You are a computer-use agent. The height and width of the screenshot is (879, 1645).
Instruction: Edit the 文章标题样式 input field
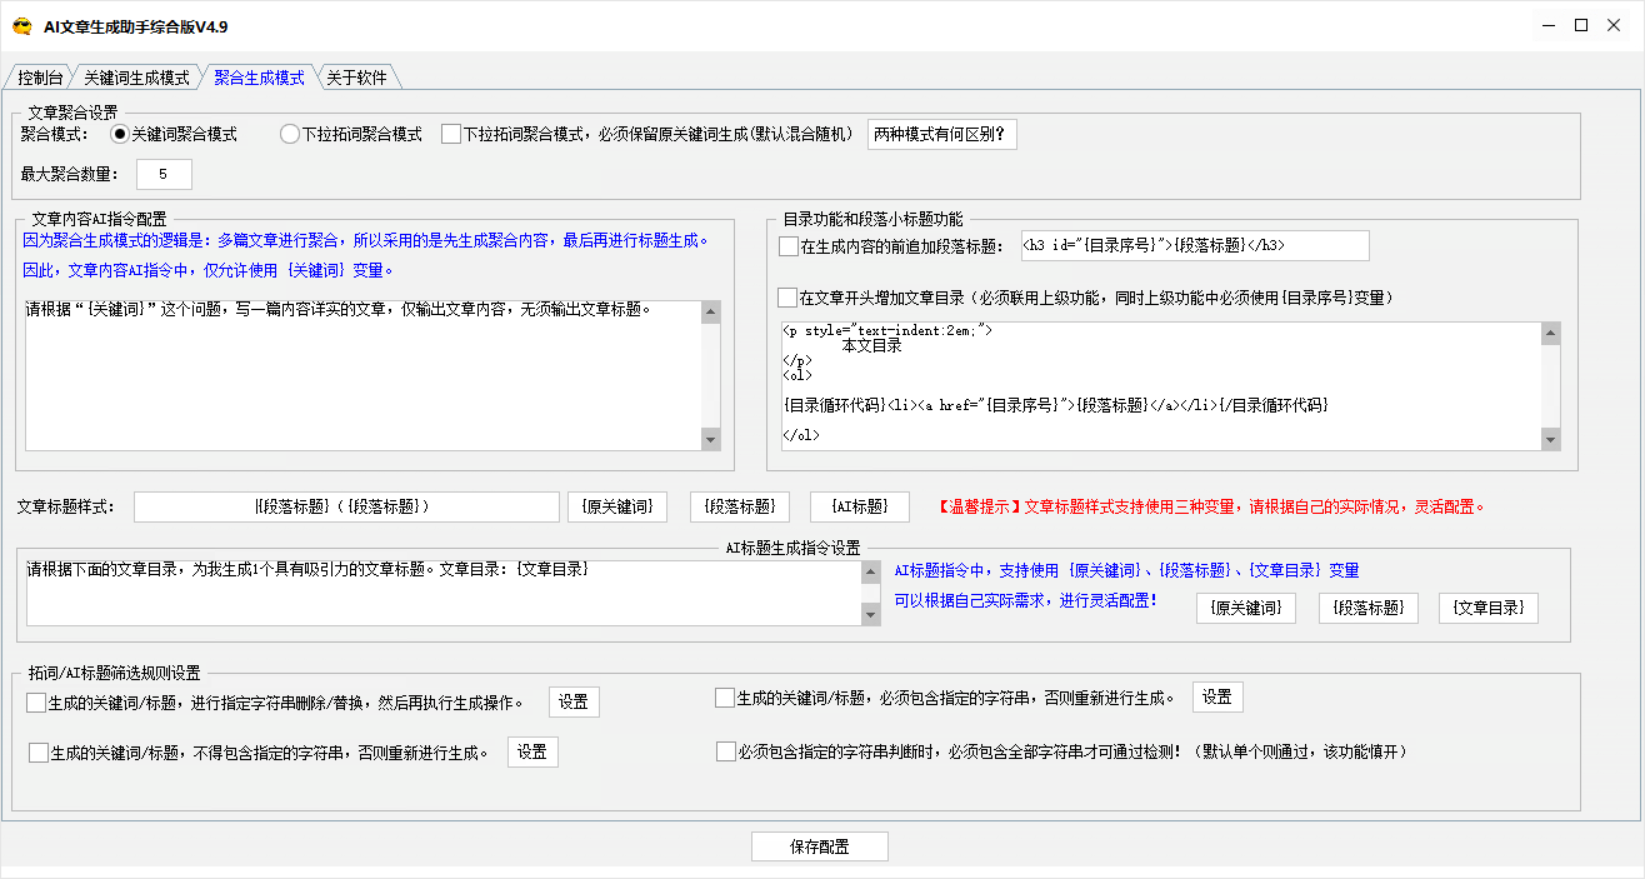347,507
